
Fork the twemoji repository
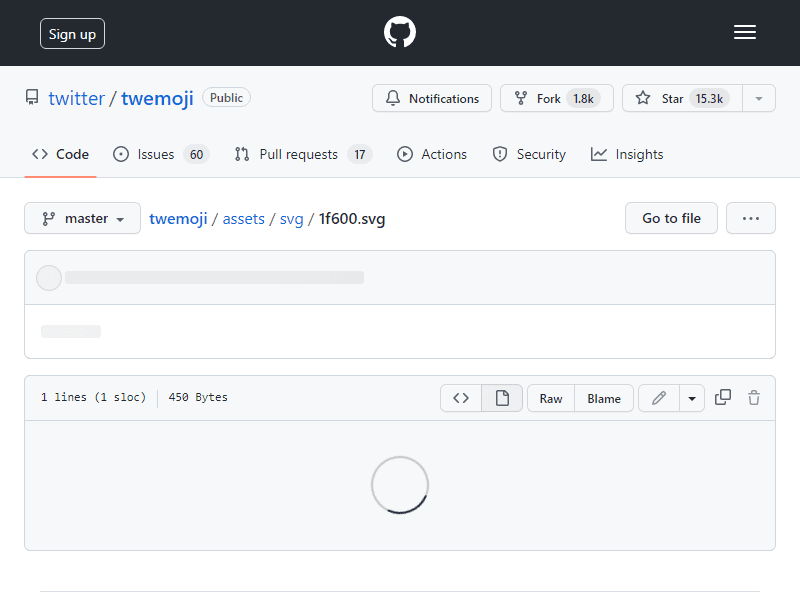[x=557, y=98]
